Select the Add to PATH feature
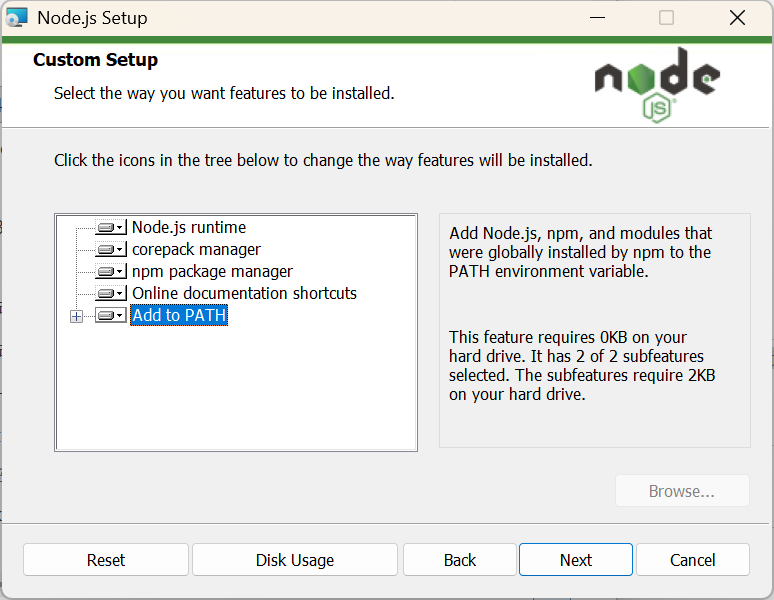The width and height of the screenshot is (774, 600). 179,315
